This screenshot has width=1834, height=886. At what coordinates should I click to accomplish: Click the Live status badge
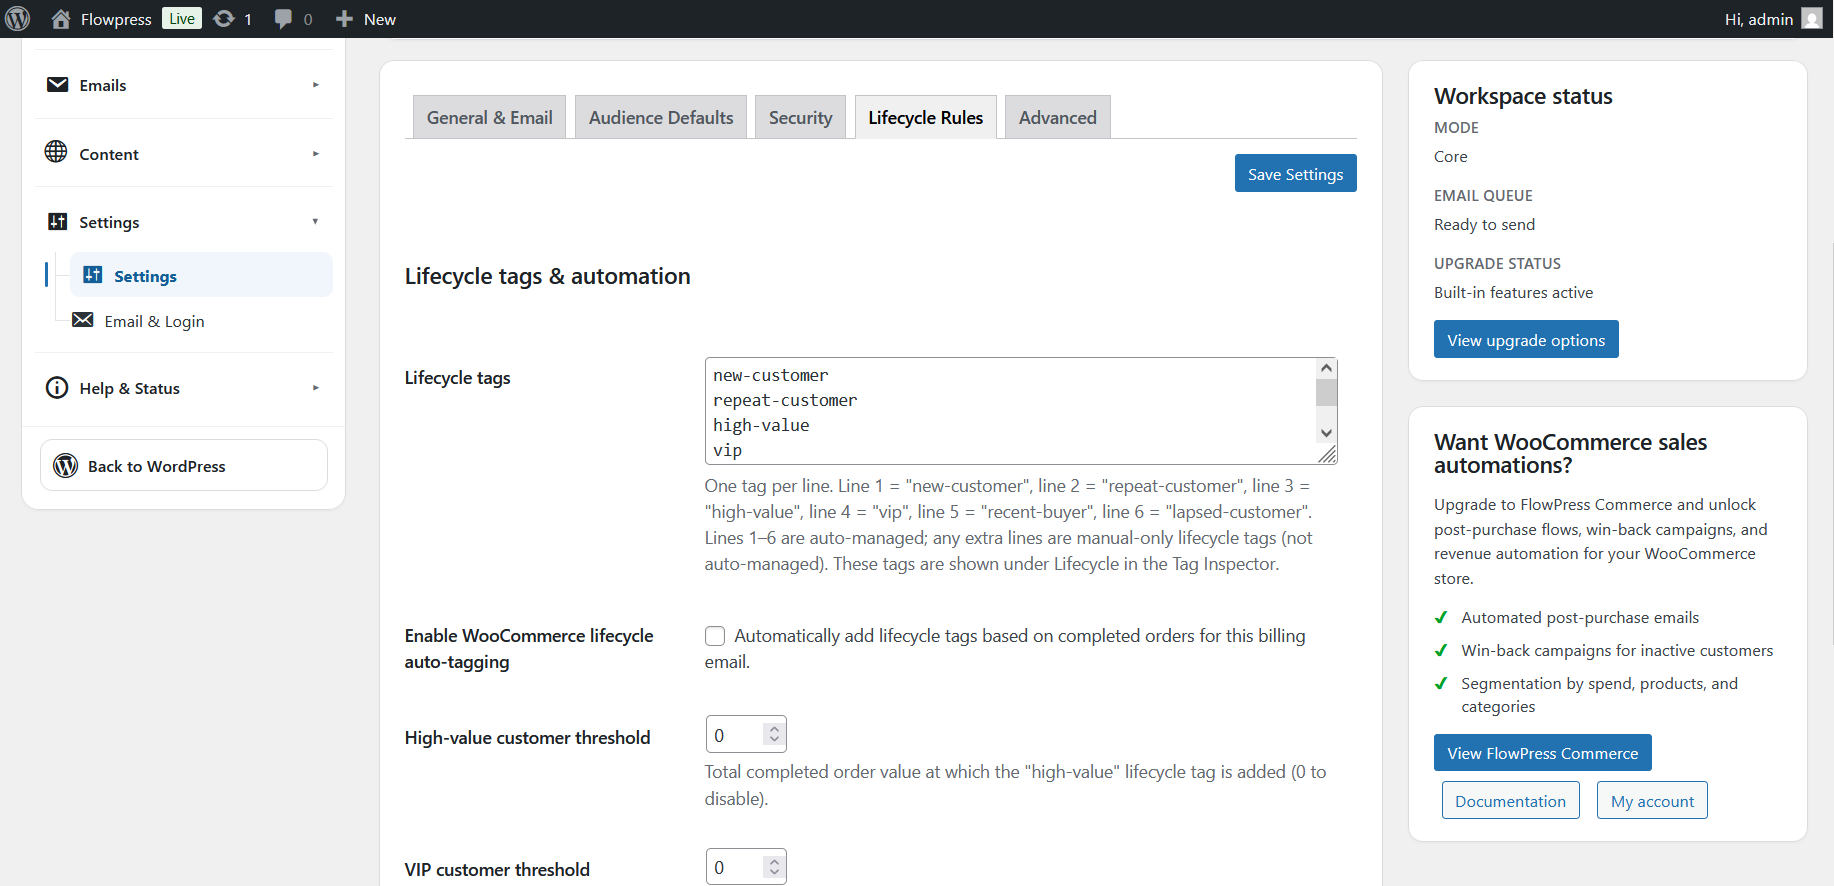coord(182,18)
